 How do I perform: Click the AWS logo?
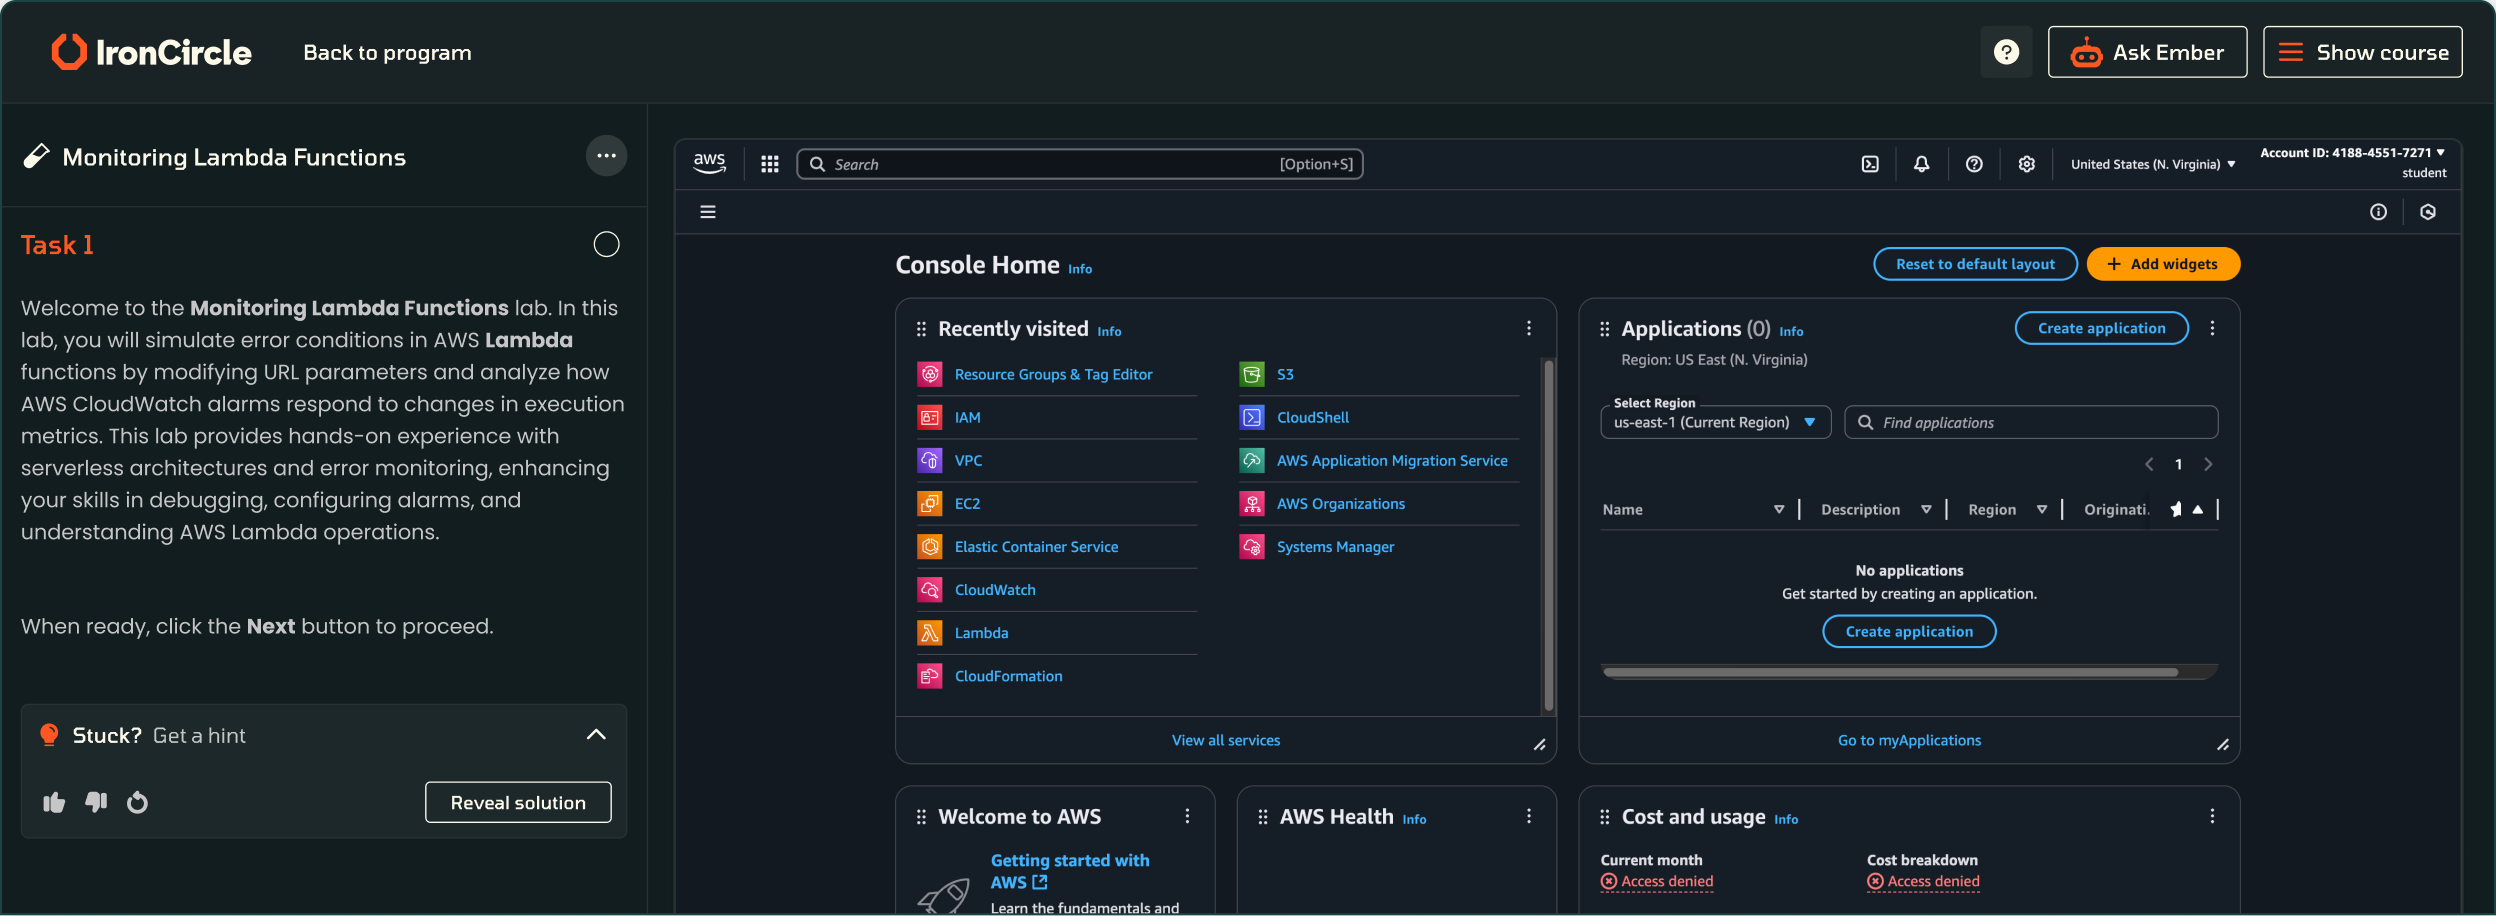[709, 163]
